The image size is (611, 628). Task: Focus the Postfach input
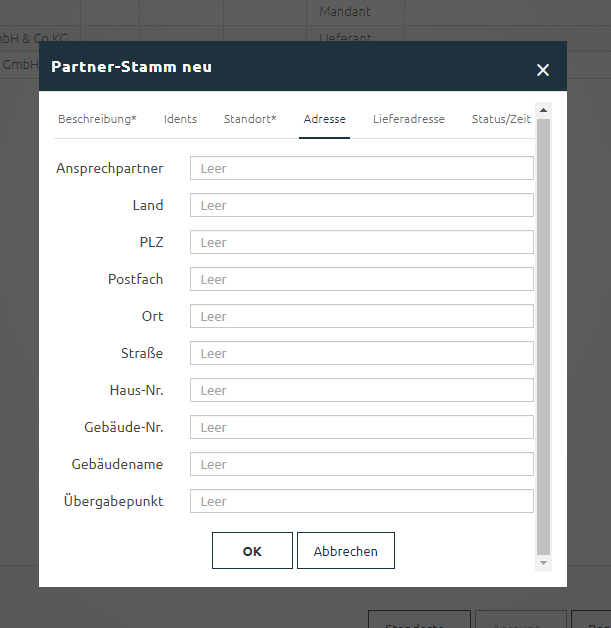(362, 279)
